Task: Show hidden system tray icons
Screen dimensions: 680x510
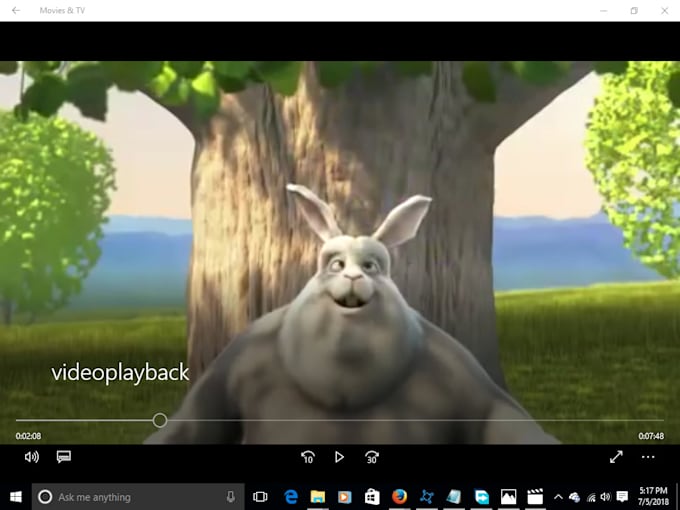Action: tap(559, 497)
